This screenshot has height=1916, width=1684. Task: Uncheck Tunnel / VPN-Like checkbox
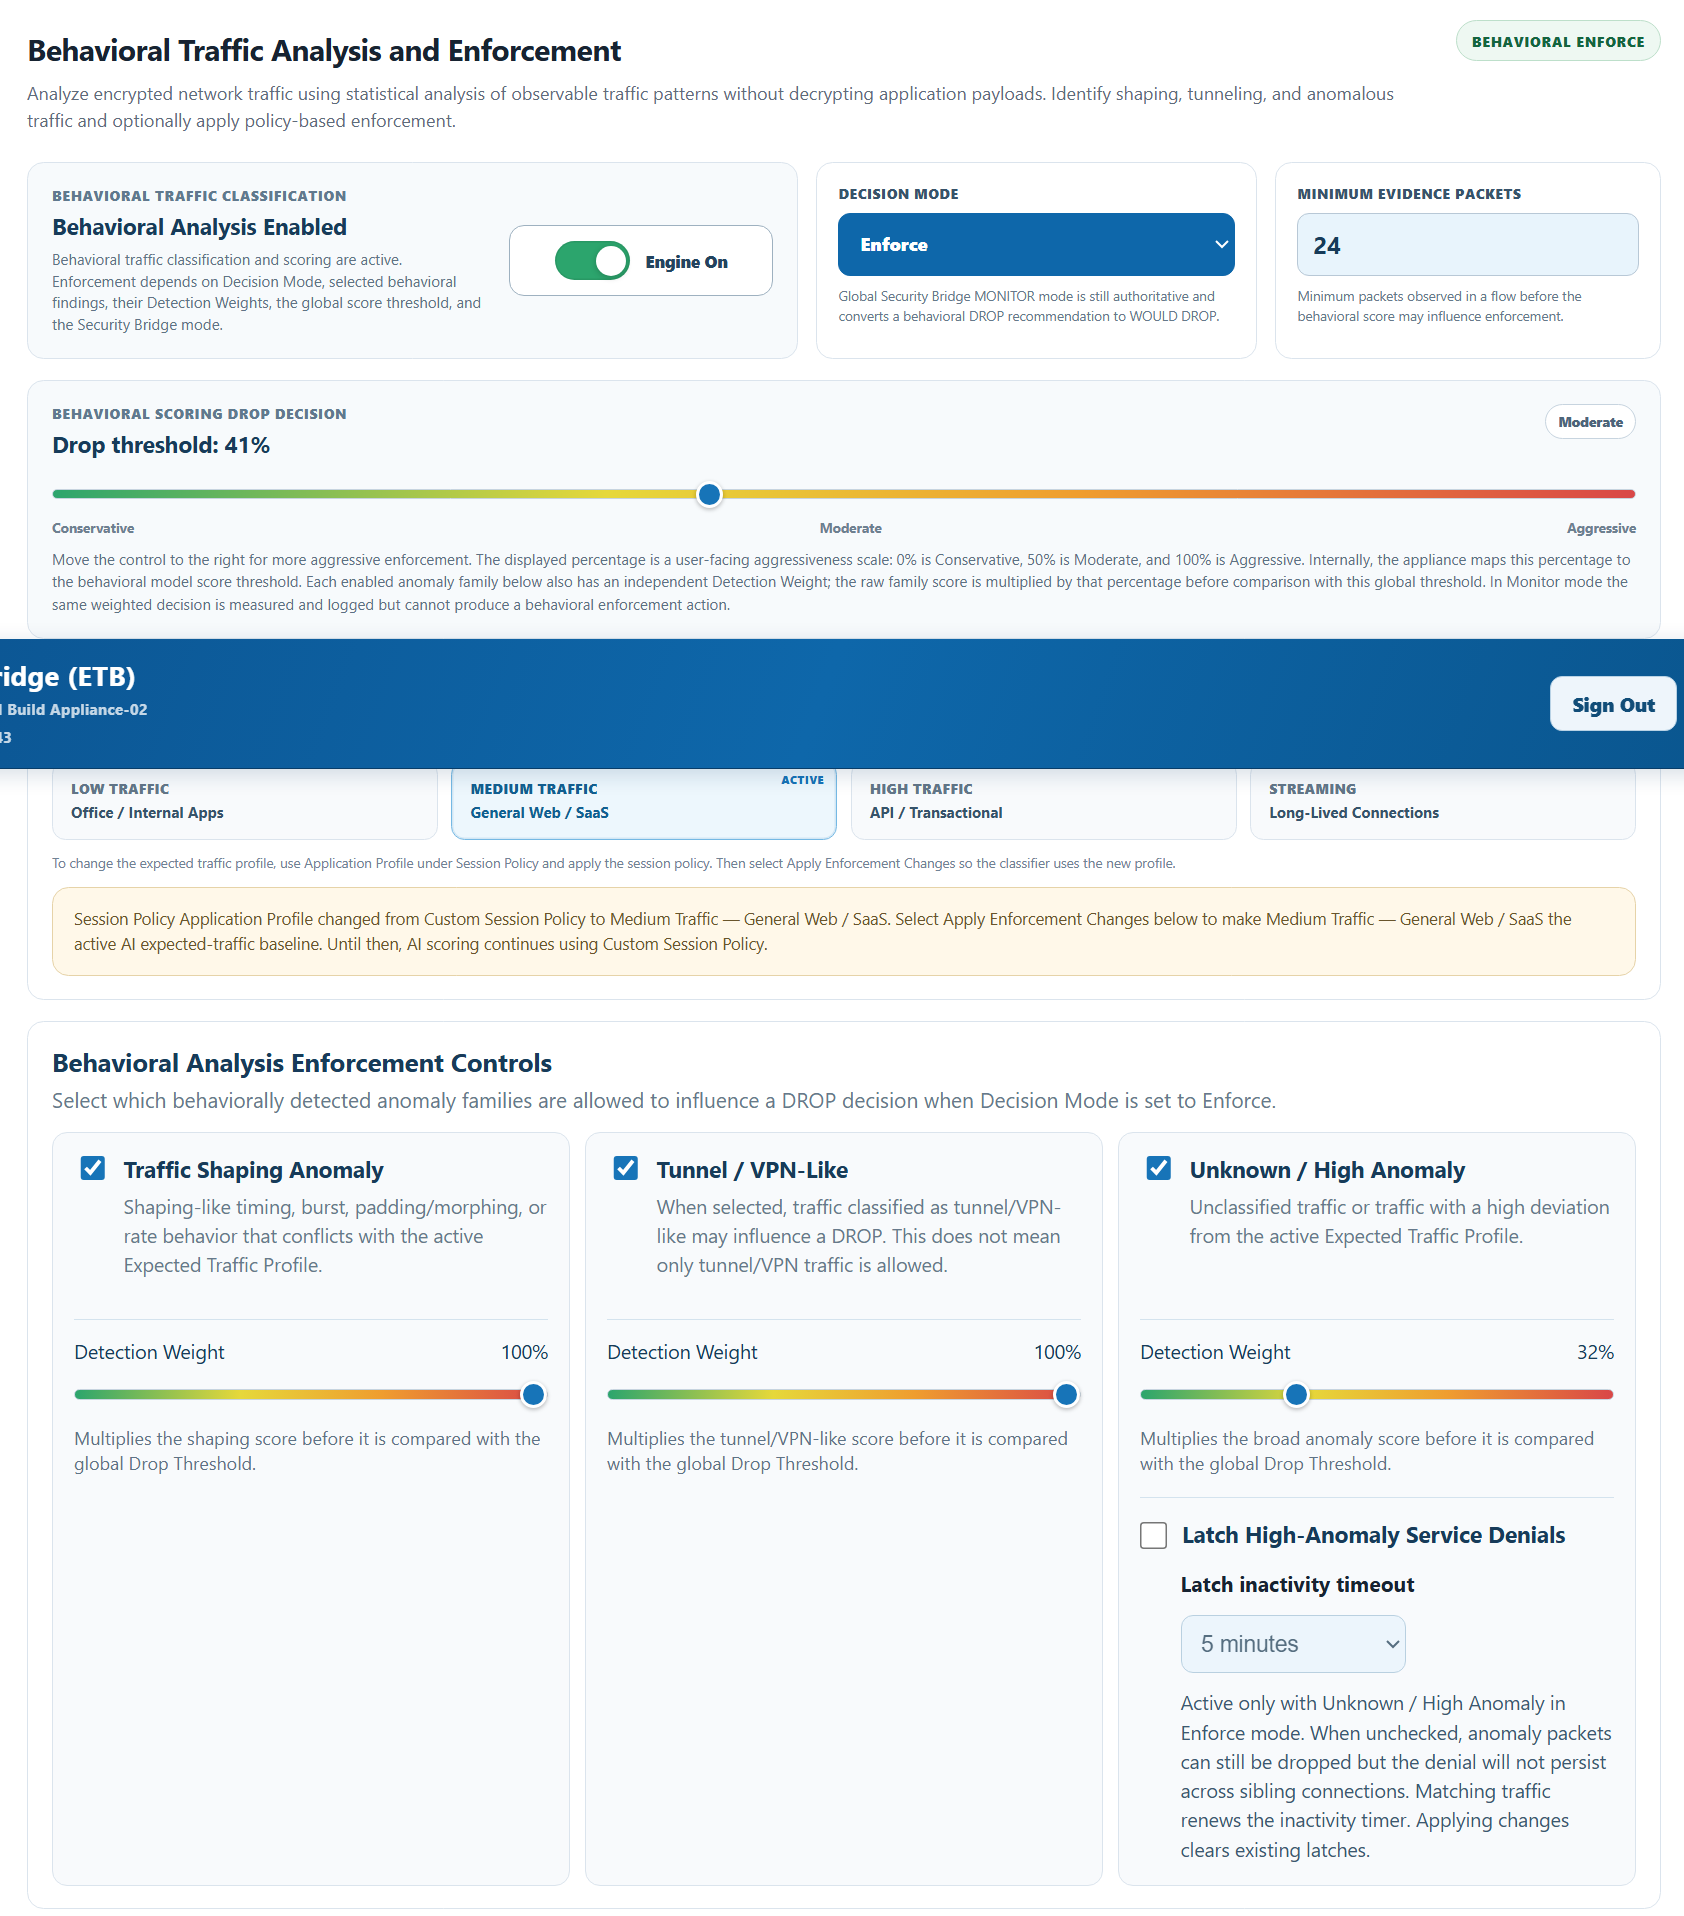coord(626,1168)
